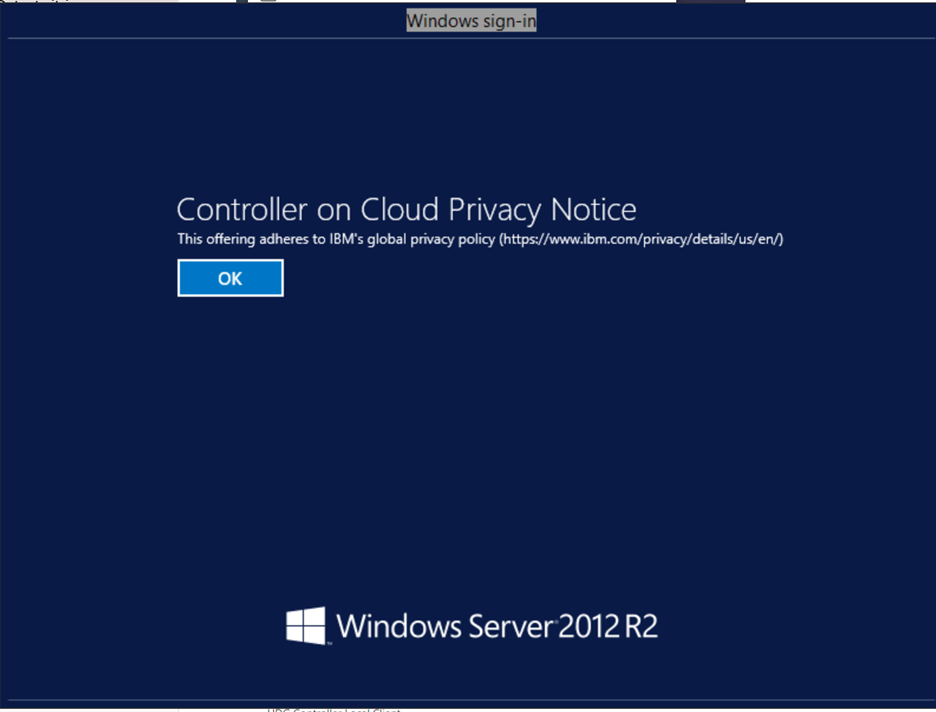The width and height of the screenshot is (936, 712).
Task: Click the OK button on privacy notice
Action: coord(230,278)
